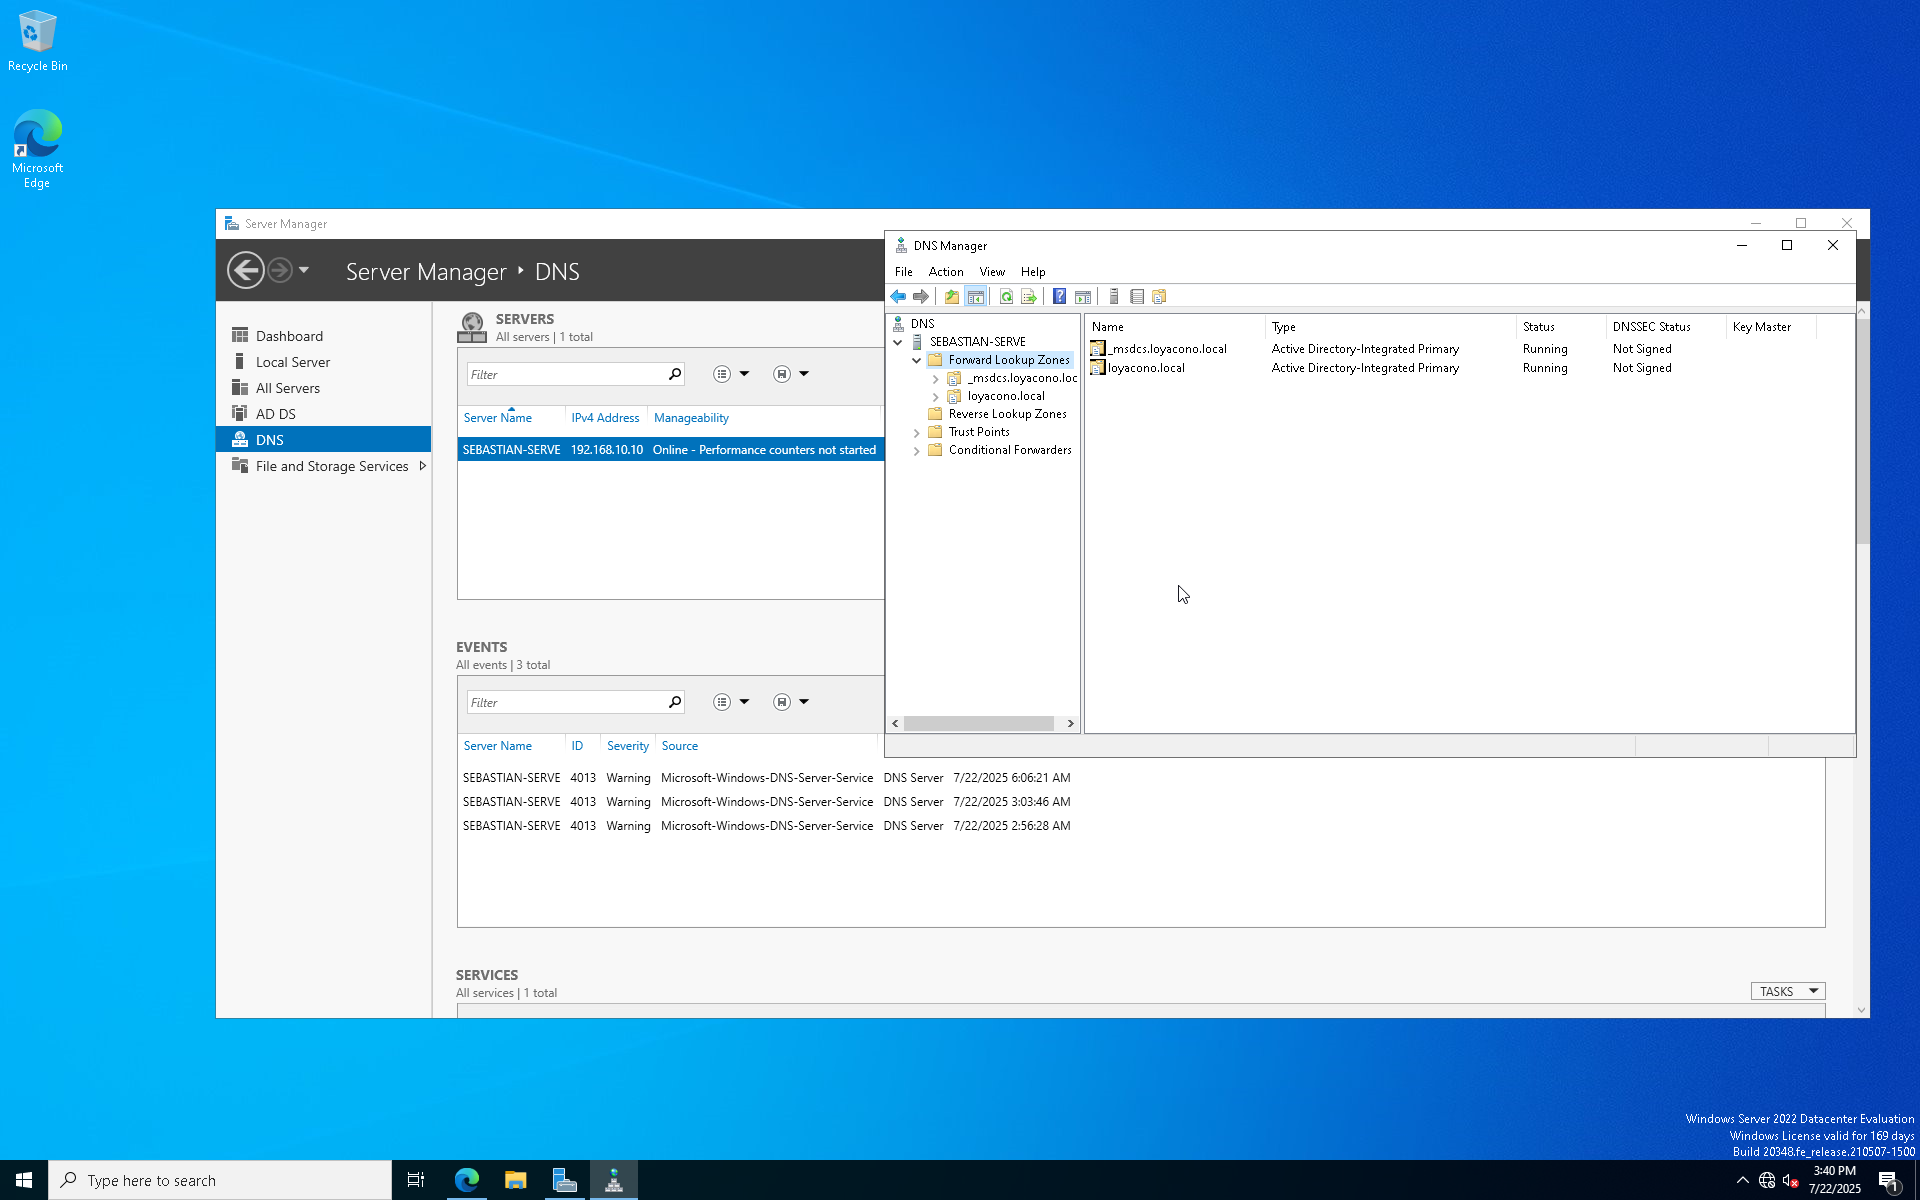Select DNS root node in console tree
Screen dimensions: 1920x1200
click(922, 324)
